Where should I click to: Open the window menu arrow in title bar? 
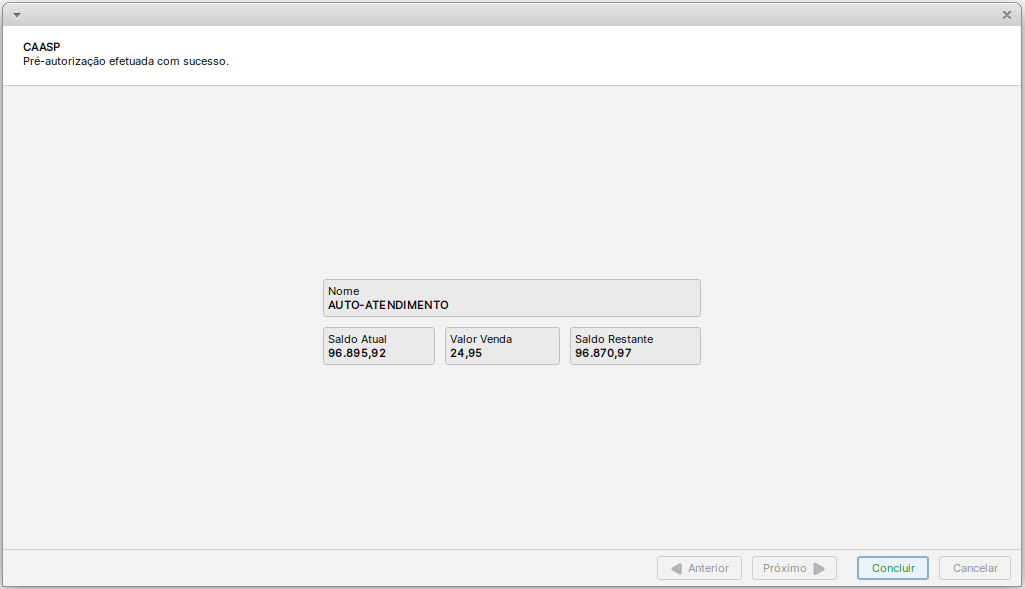click(x=16, y=15)
